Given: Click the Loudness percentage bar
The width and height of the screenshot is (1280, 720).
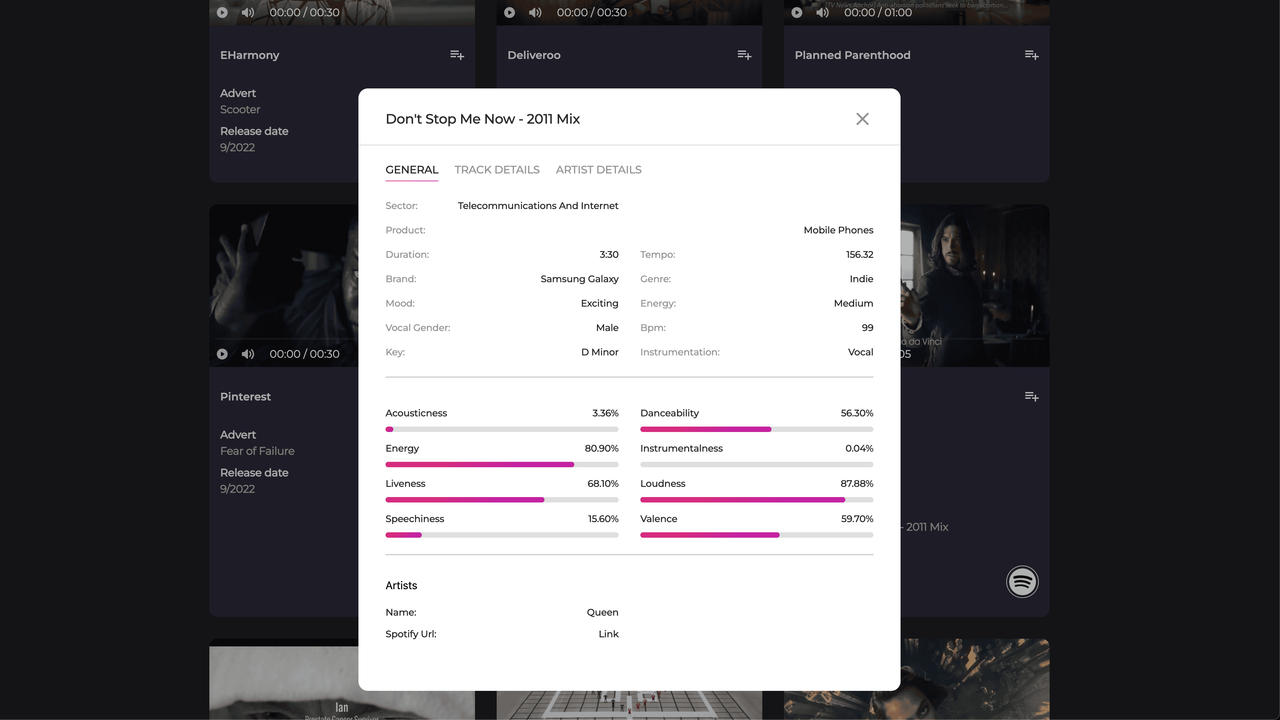Looking at the screenshot, I should point(756,500).
